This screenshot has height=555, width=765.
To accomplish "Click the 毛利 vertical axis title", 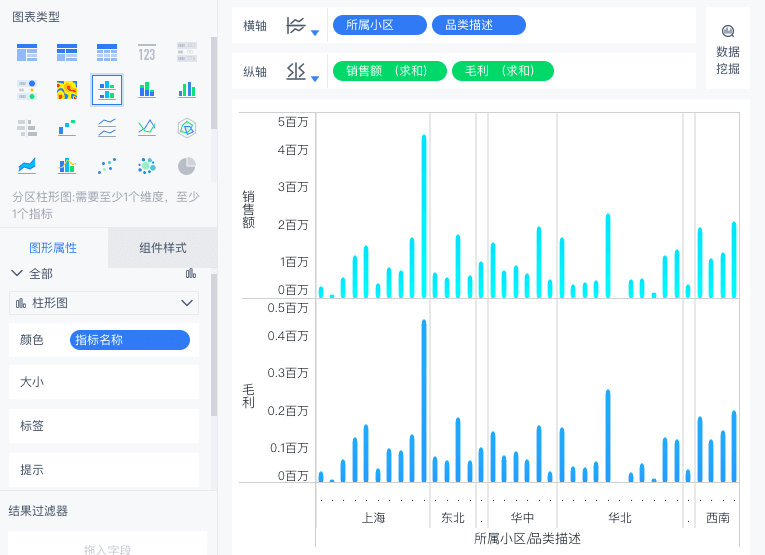I will coord(248,396).
